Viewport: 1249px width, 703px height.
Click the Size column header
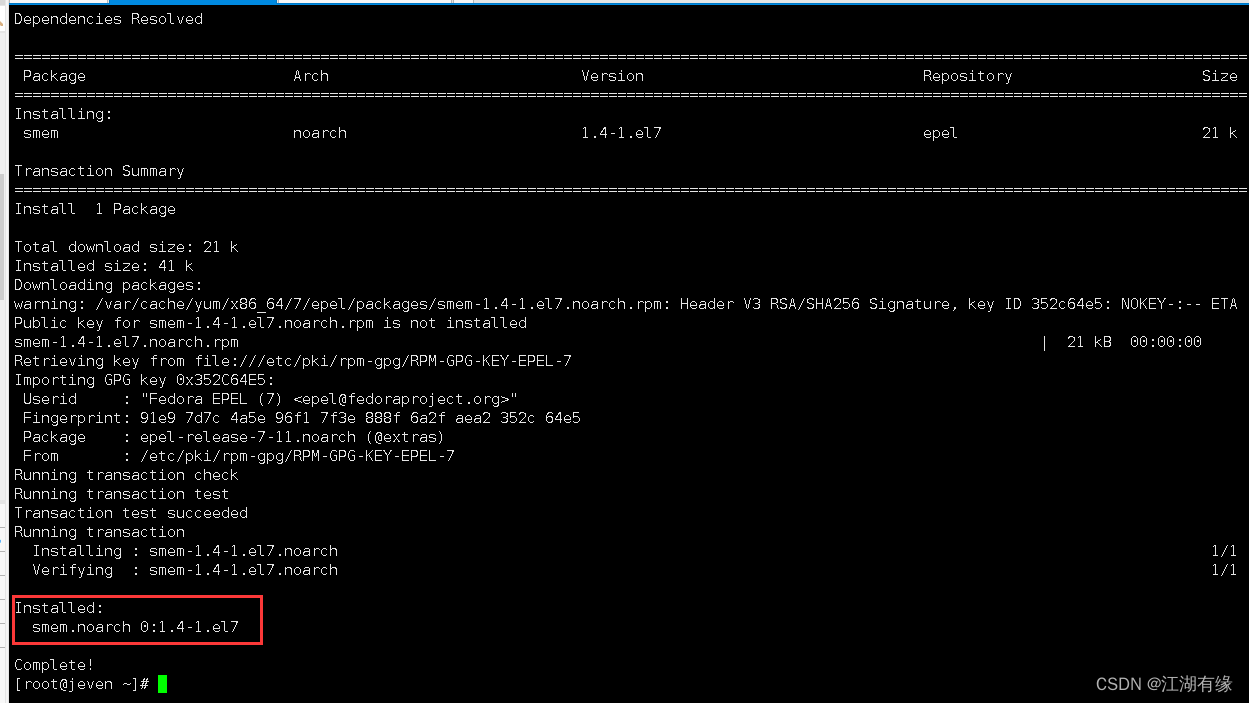pyautogui.click(x=1219, y=76)
